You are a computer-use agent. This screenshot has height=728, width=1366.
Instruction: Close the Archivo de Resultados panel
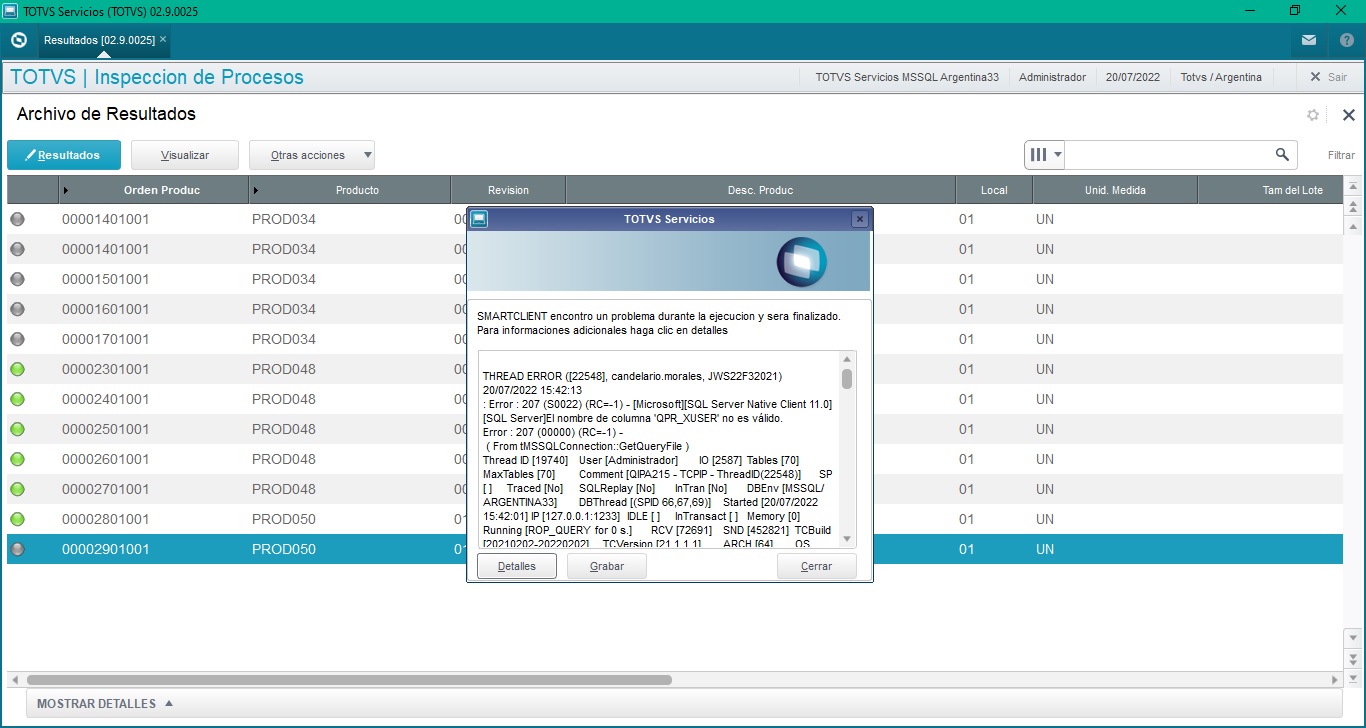pyautogui.click(x=1348, y=115)
